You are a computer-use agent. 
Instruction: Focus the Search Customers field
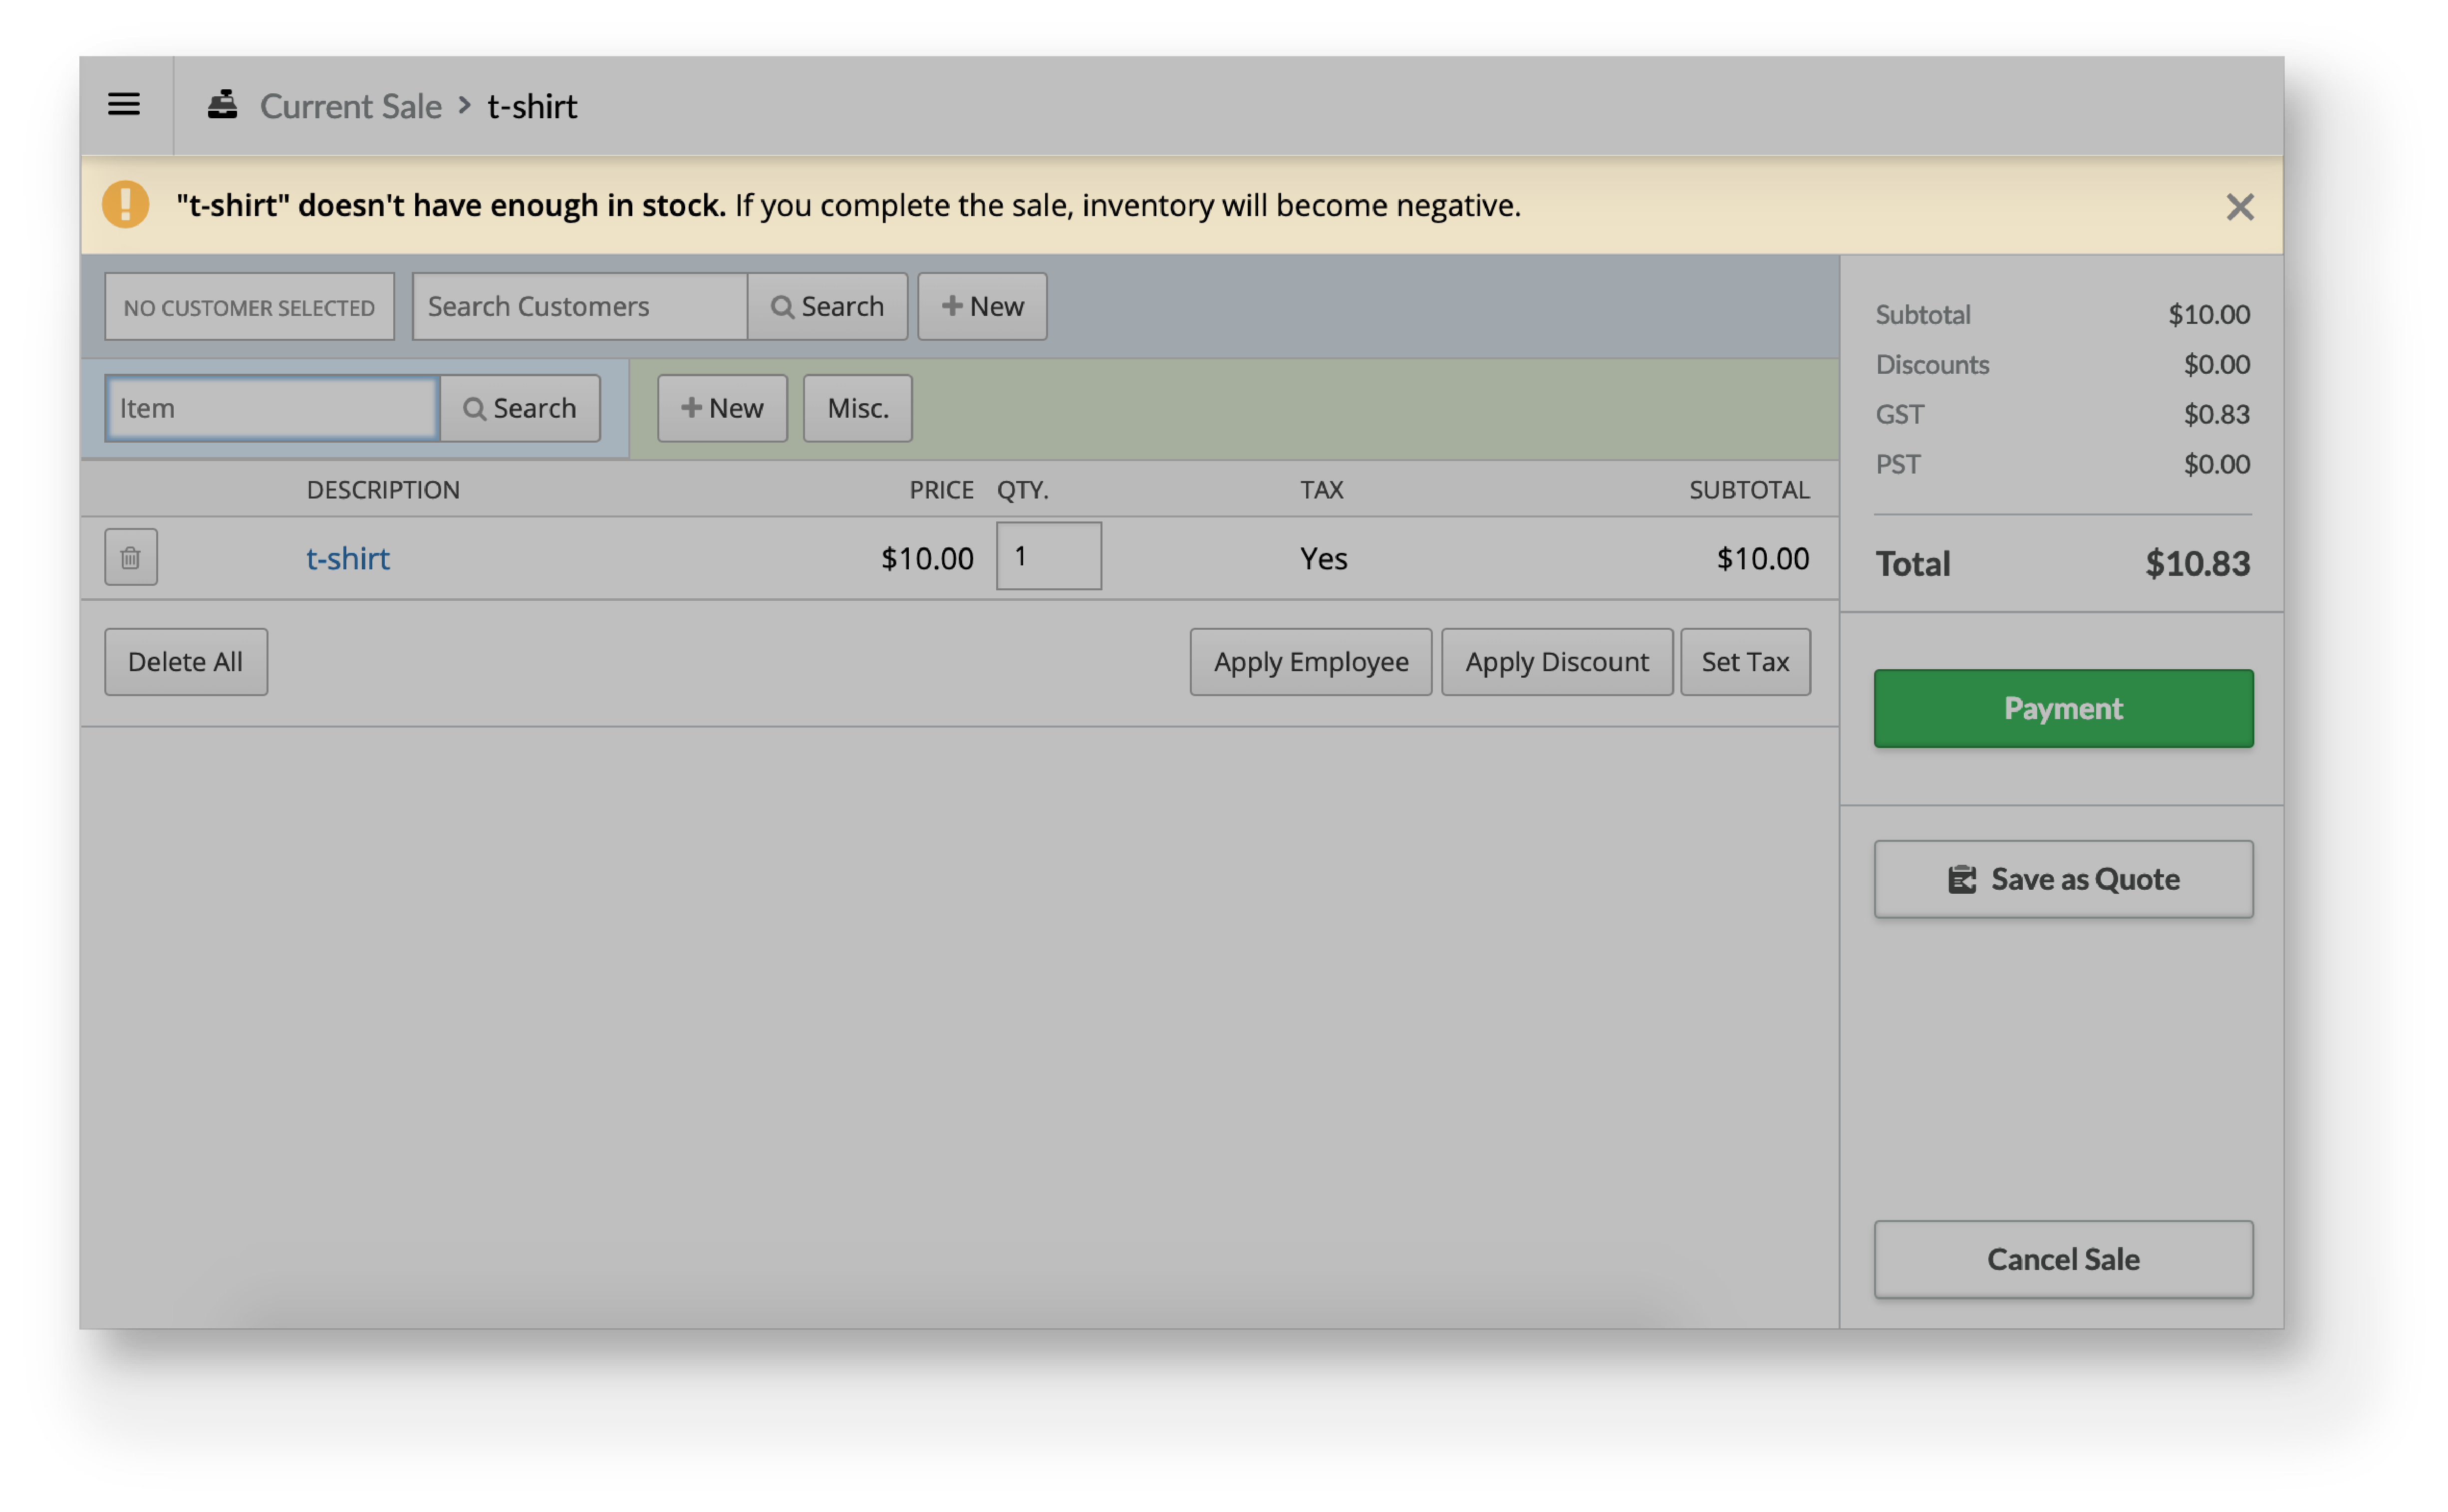580,307
